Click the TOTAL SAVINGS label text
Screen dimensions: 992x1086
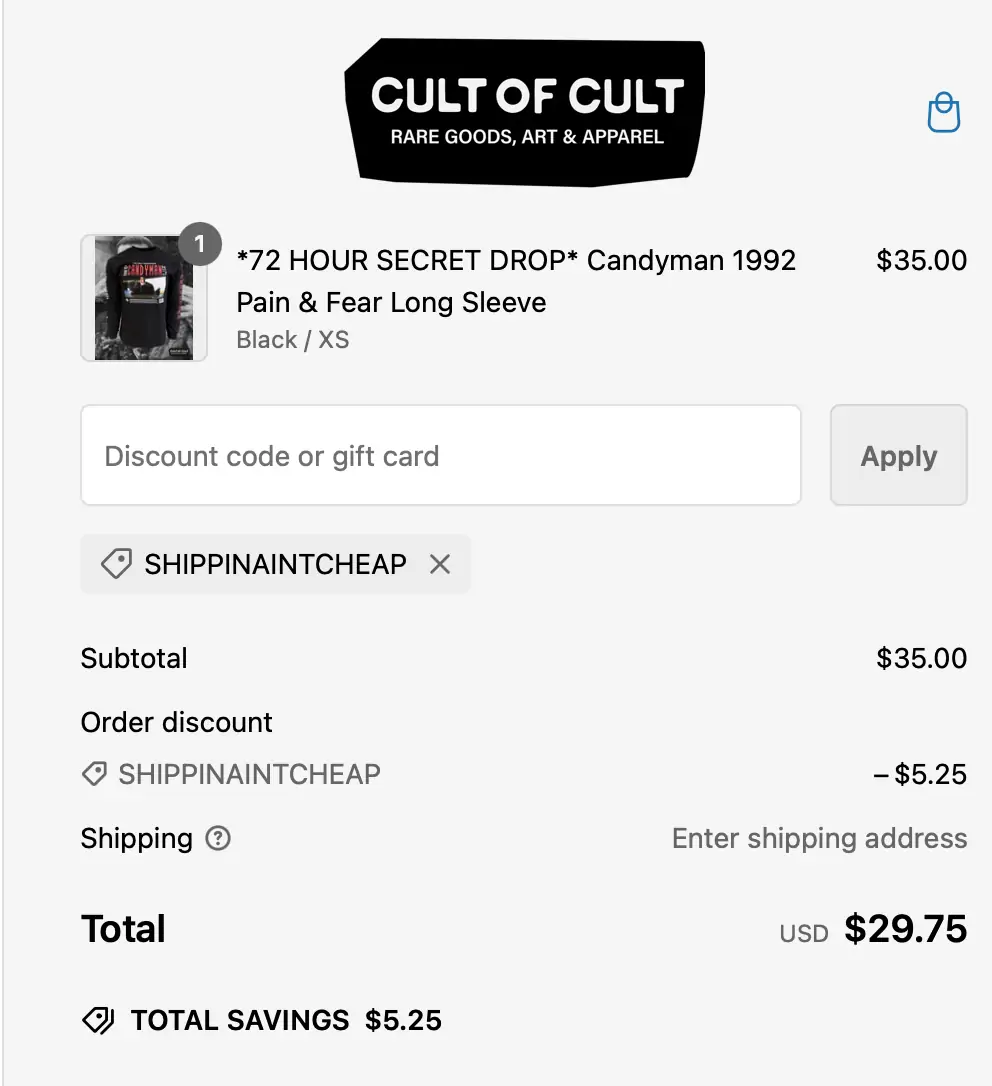[240, 1020]
